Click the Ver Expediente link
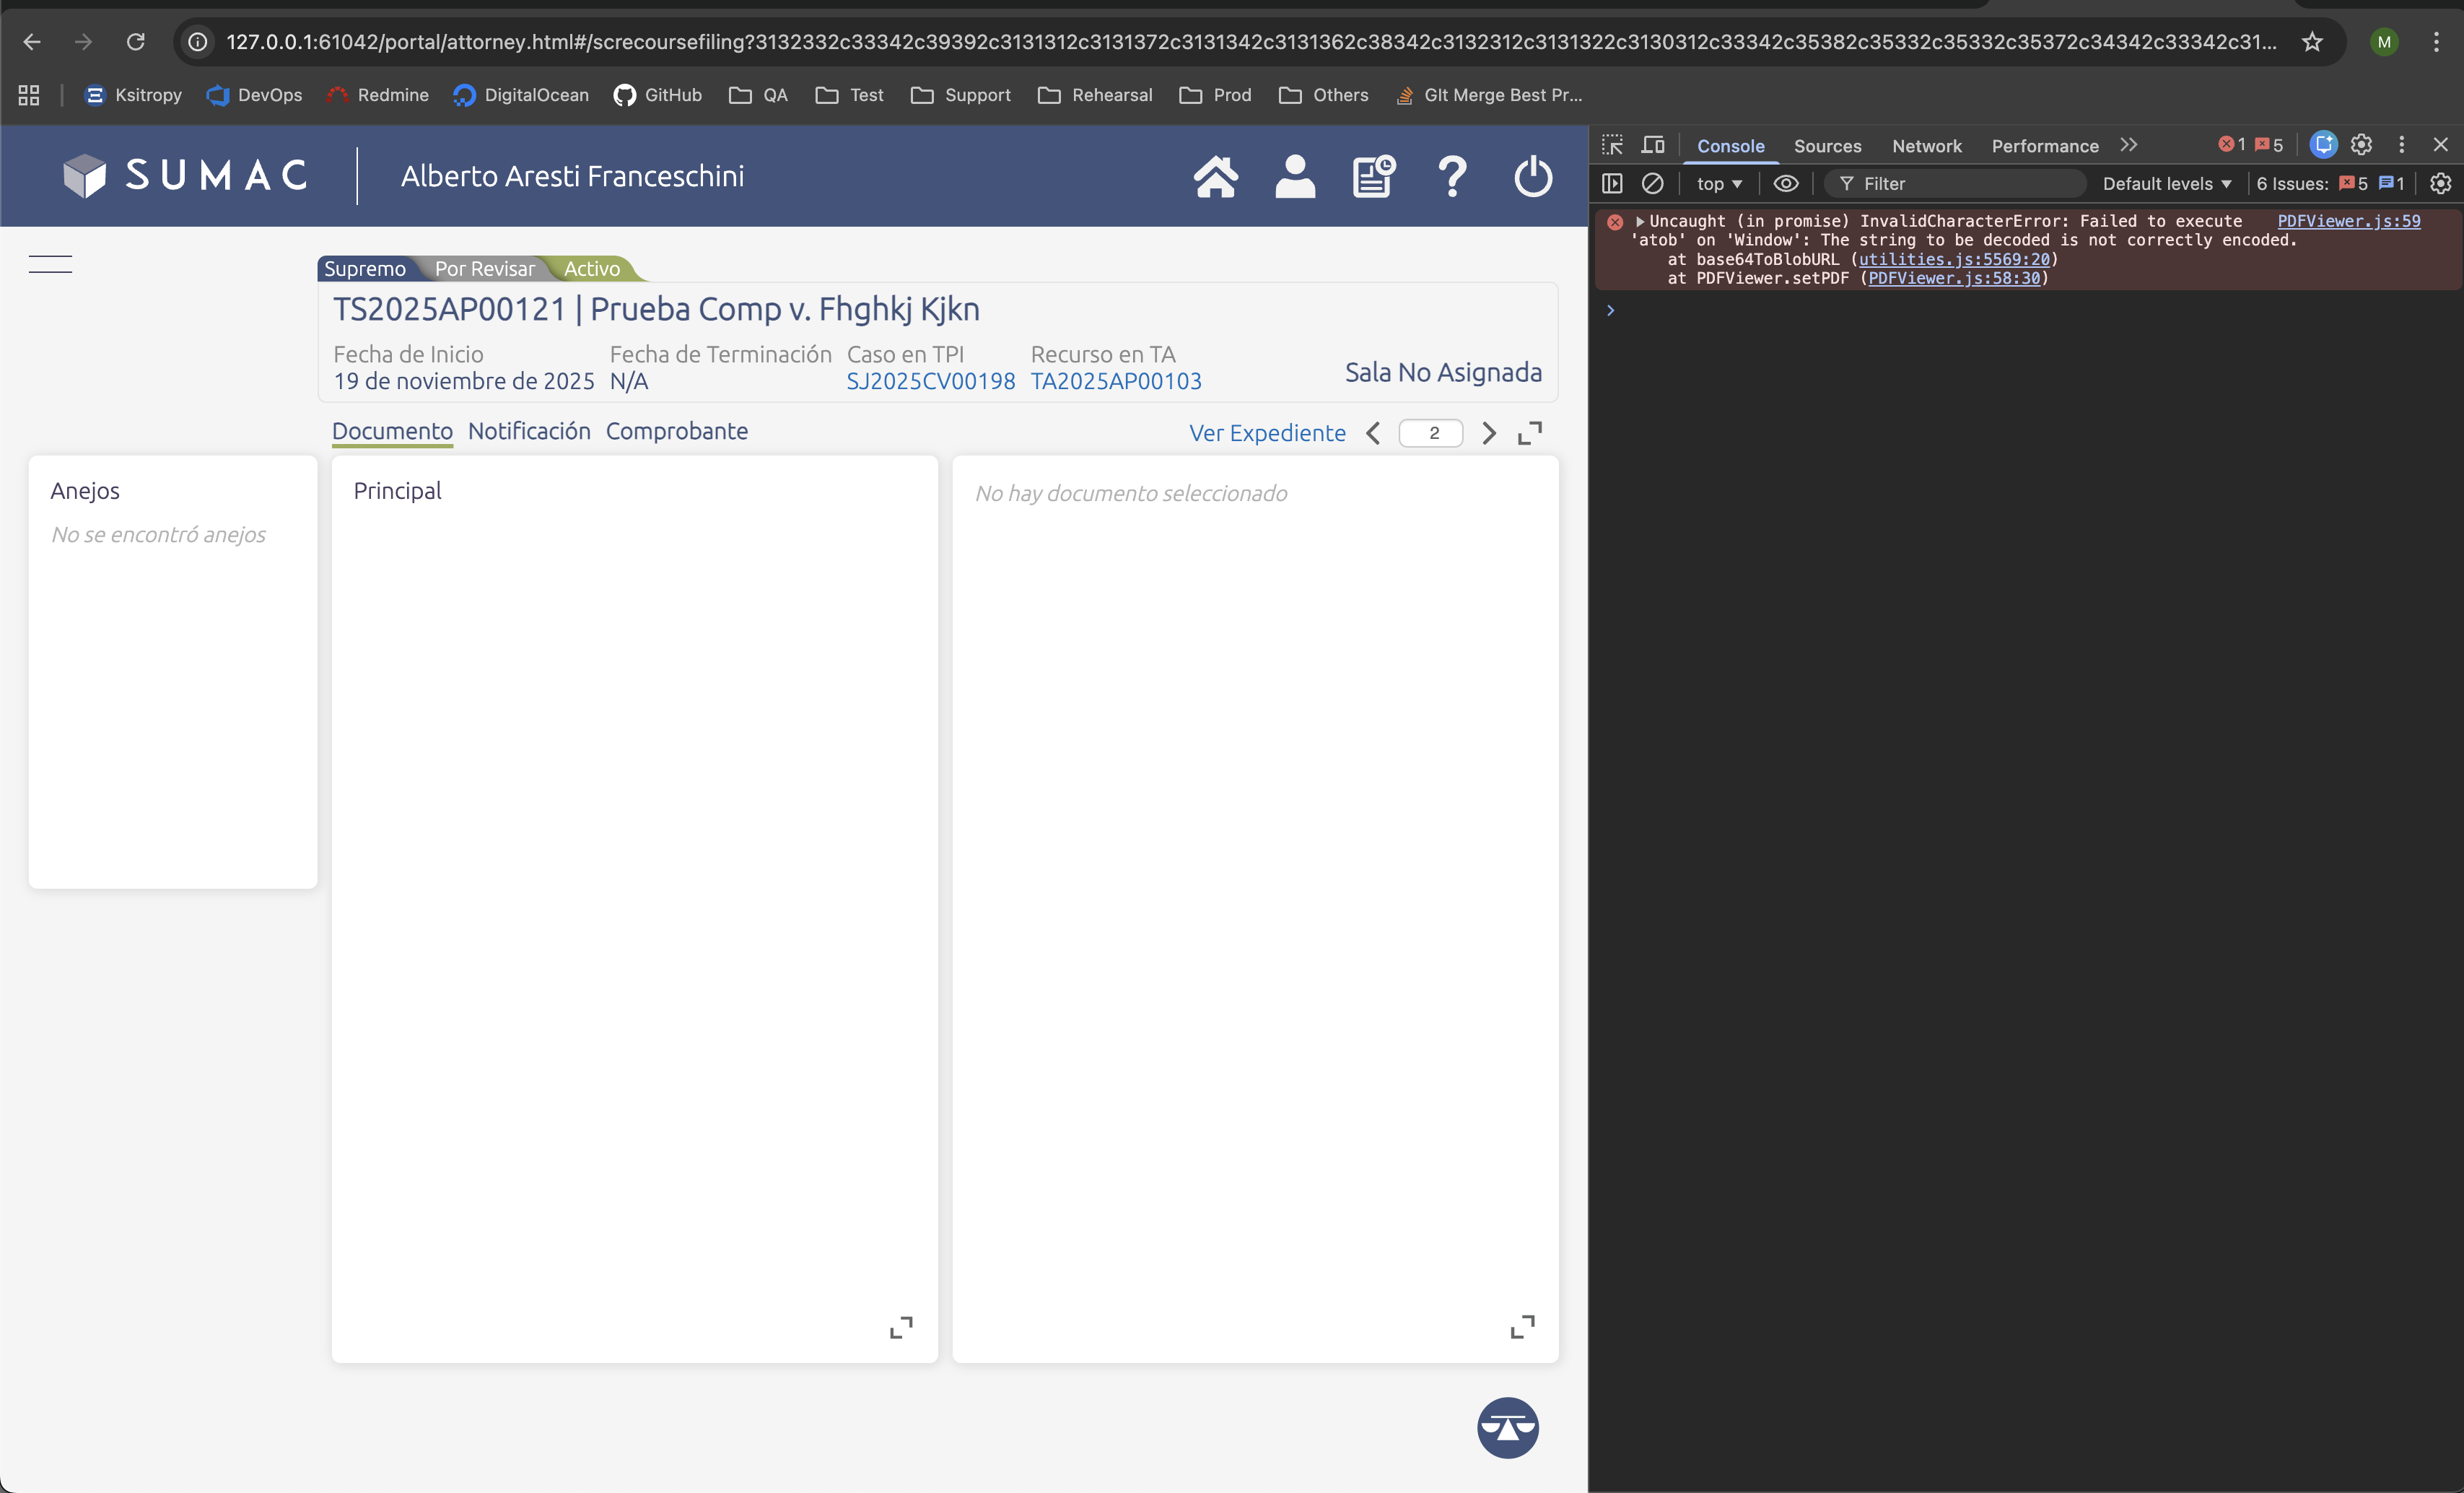The height and width of the screenshot is (1493, 2464). [1267, 433]
